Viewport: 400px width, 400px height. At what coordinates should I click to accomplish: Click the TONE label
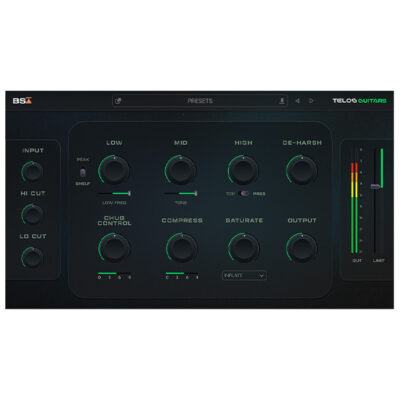click(180, 203)
